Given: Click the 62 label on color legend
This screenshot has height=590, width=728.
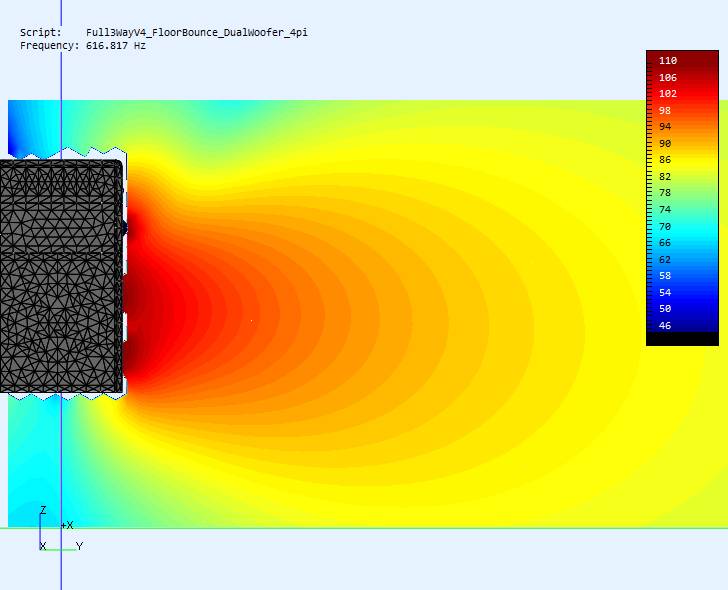Looking at the screenshot, I should point(665,259).
